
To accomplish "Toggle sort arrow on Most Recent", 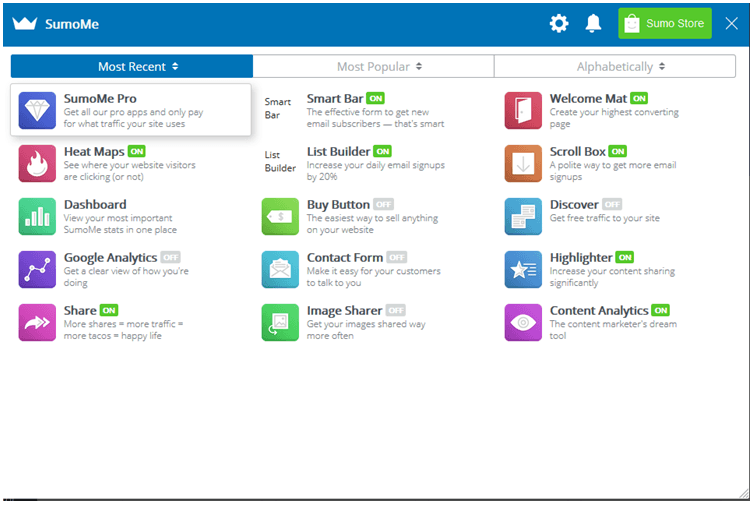I will (175, 66).
